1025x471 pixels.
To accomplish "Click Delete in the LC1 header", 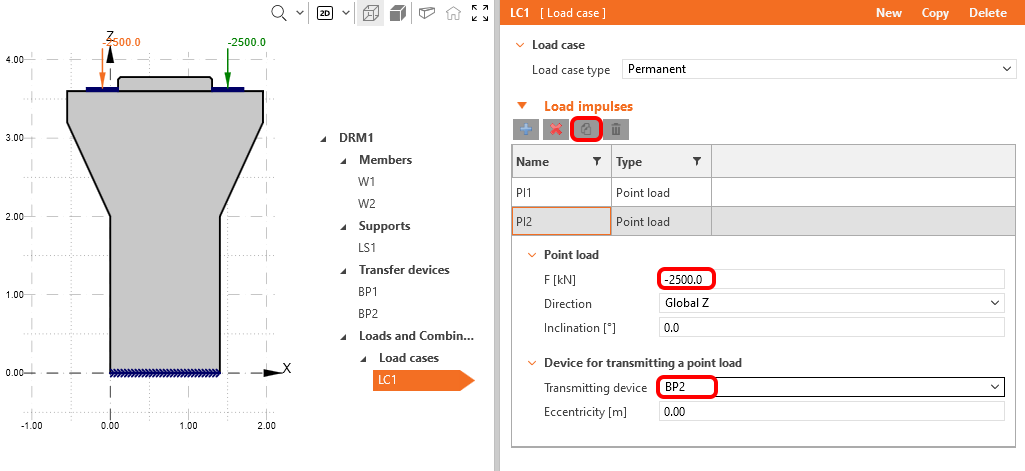I will (988, 13).
